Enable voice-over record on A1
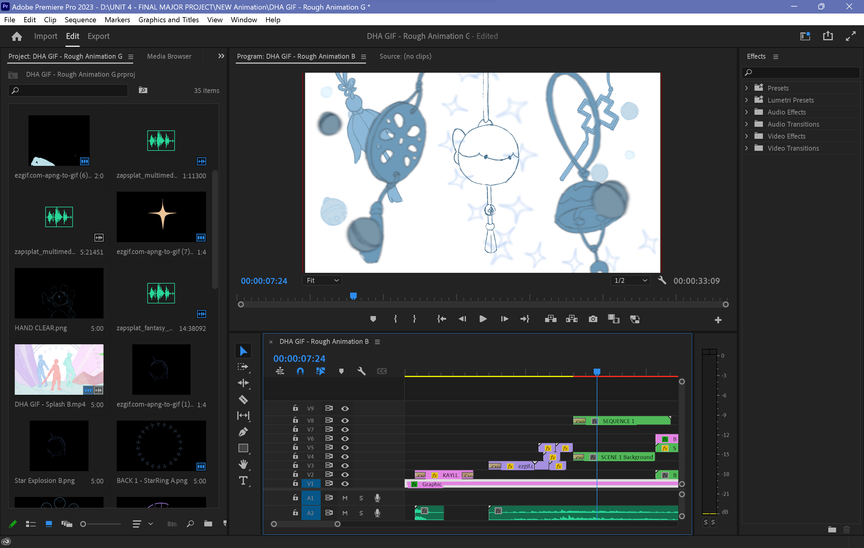The image size is (864, 548). 377,498
